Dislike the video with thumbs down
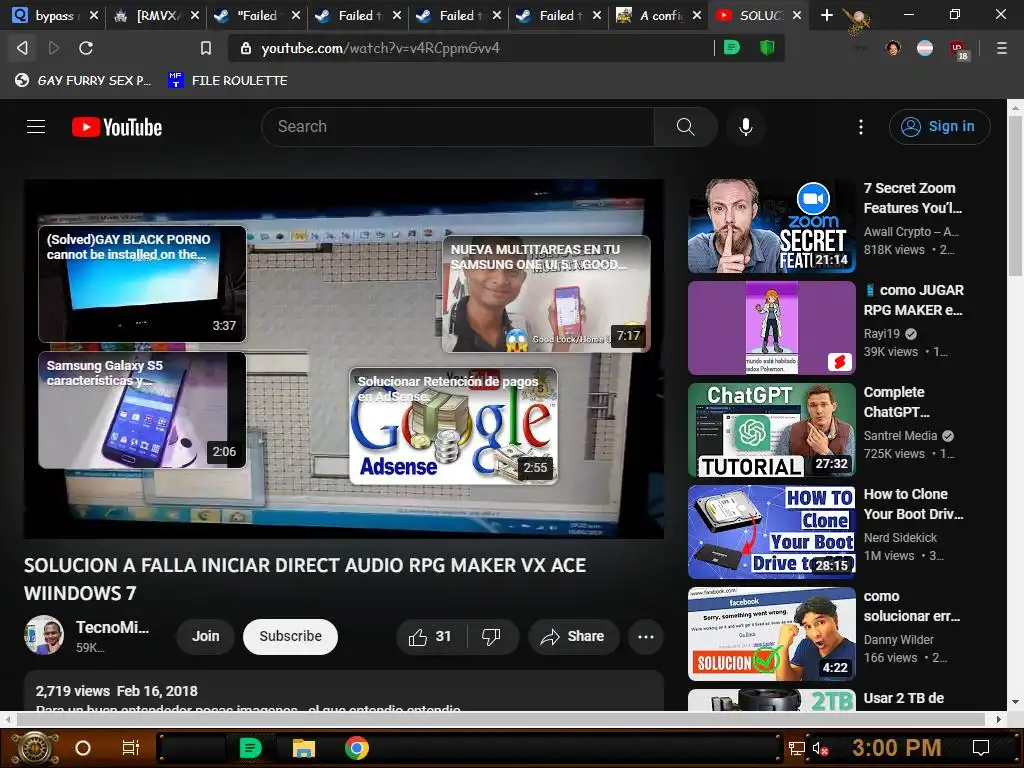 point(491,637)
